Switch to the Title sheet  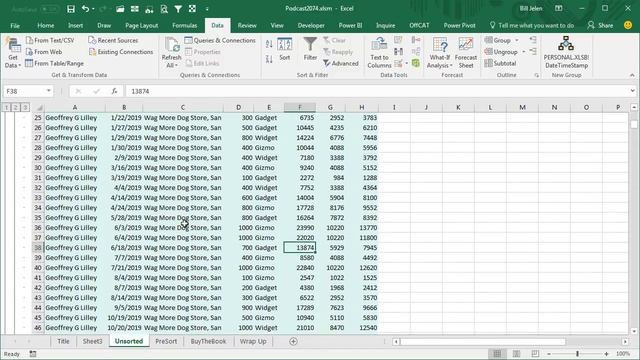(x=63, y=341)
